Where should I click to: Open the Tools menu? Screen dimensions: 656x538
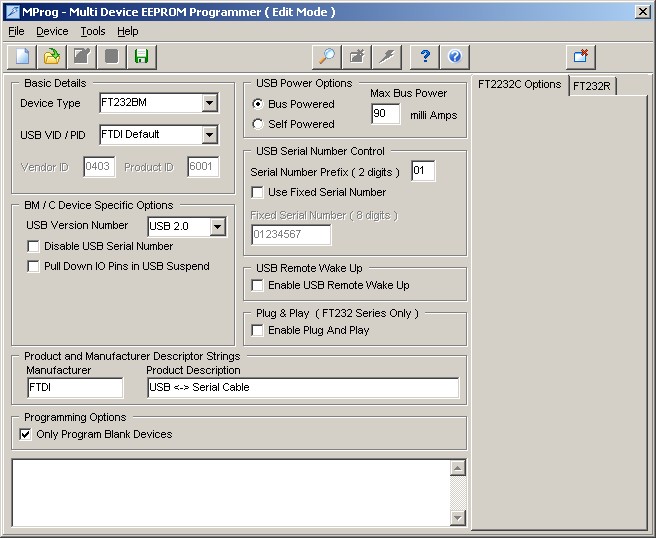92,31
